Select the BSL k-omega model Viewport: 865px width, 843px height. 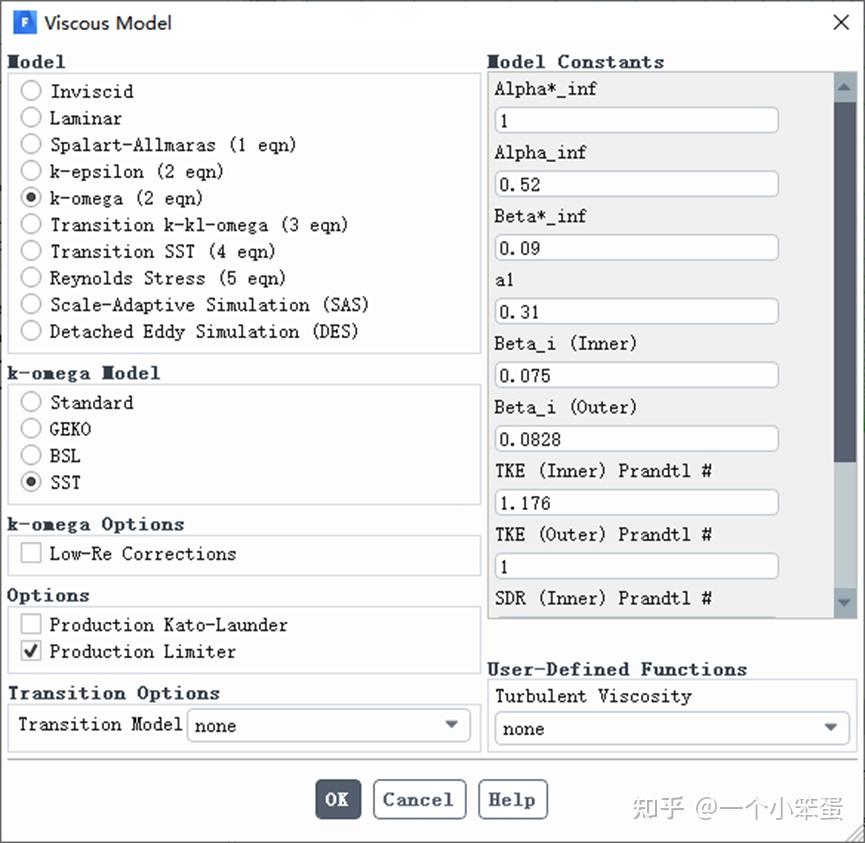pos(32,456)
